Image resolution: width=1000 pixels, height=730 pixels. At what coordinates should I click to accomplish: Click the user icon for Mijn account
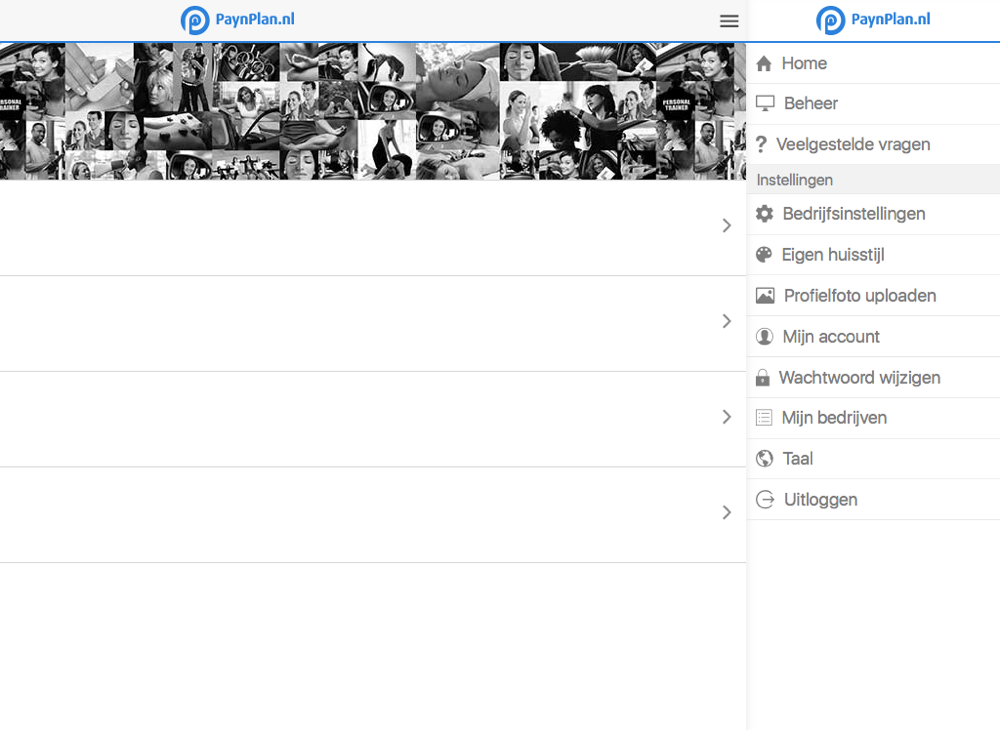tap(764, 337)
